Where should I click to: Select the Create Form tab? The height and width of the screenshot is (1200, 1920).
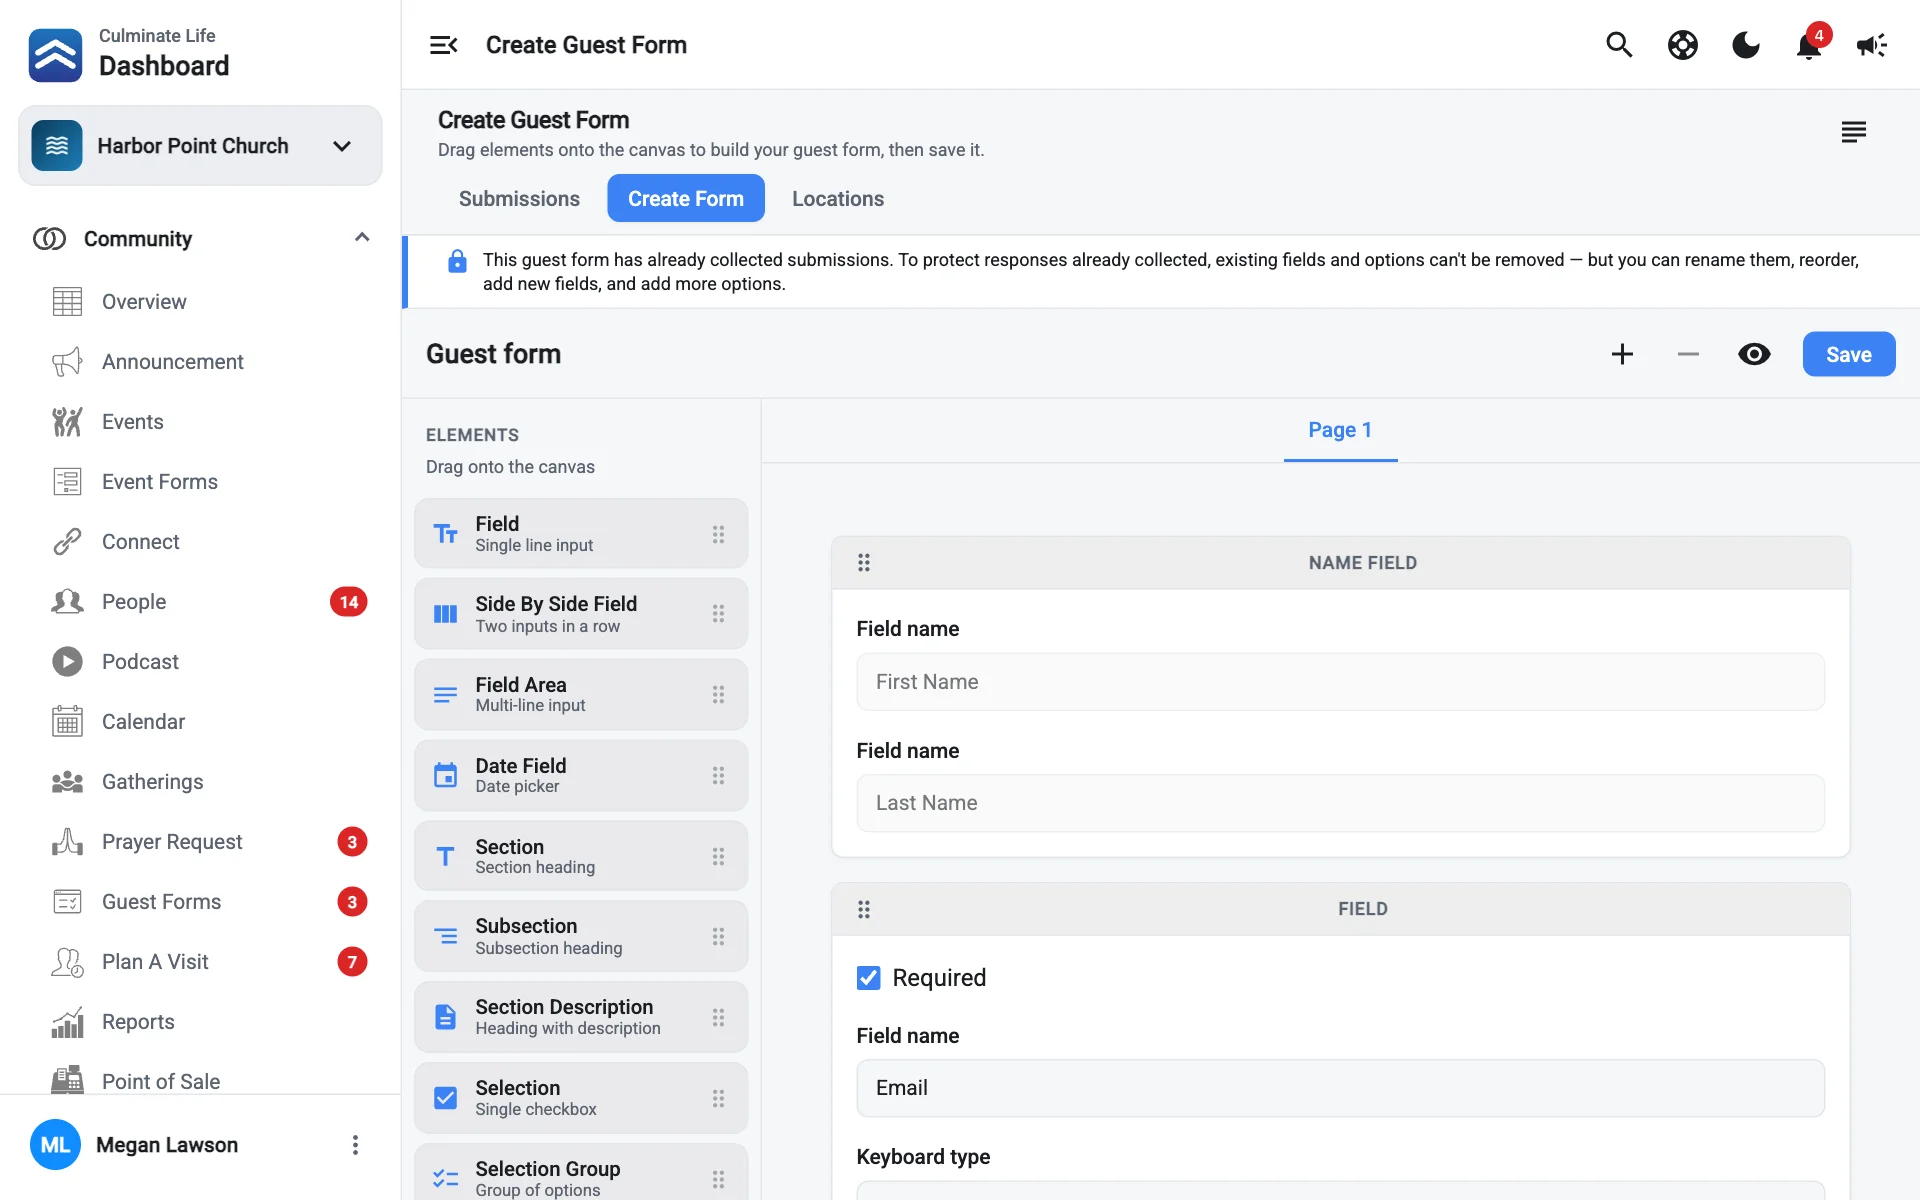pyautogui.click(x=686, y=198)
